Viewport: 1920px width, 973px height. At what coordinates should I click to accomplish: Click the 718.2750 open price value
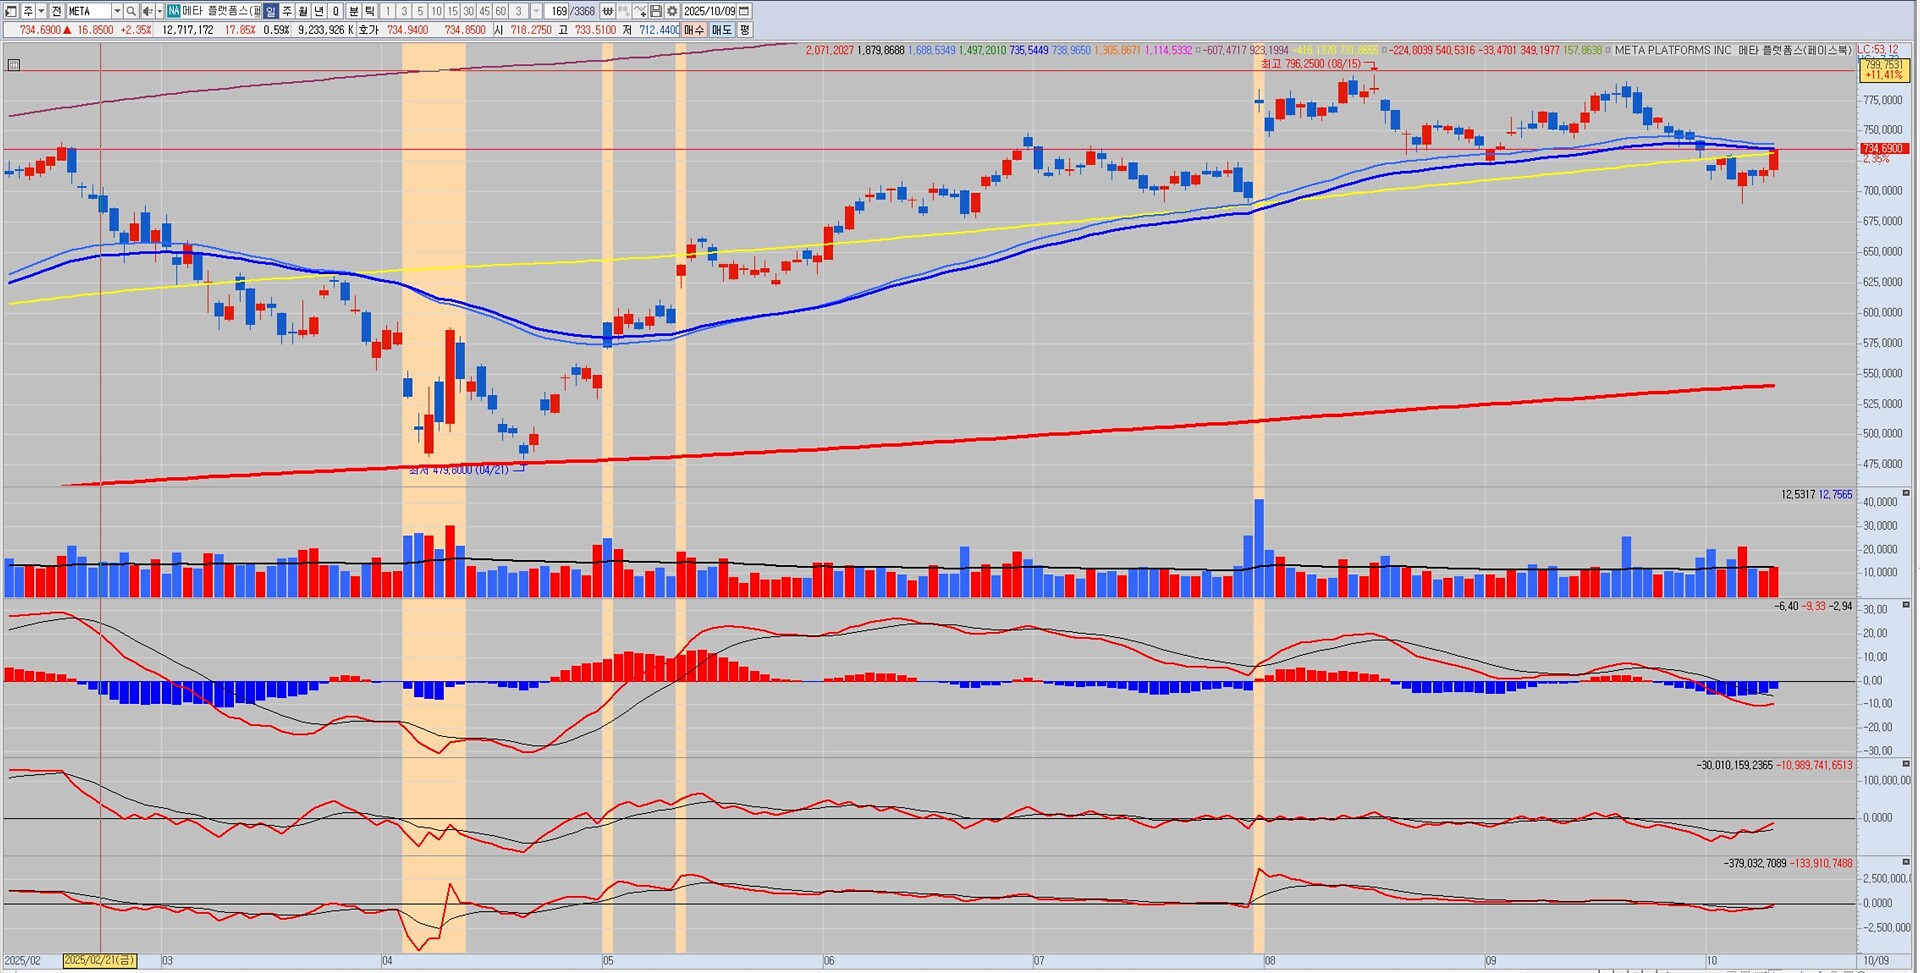point(531,30)
